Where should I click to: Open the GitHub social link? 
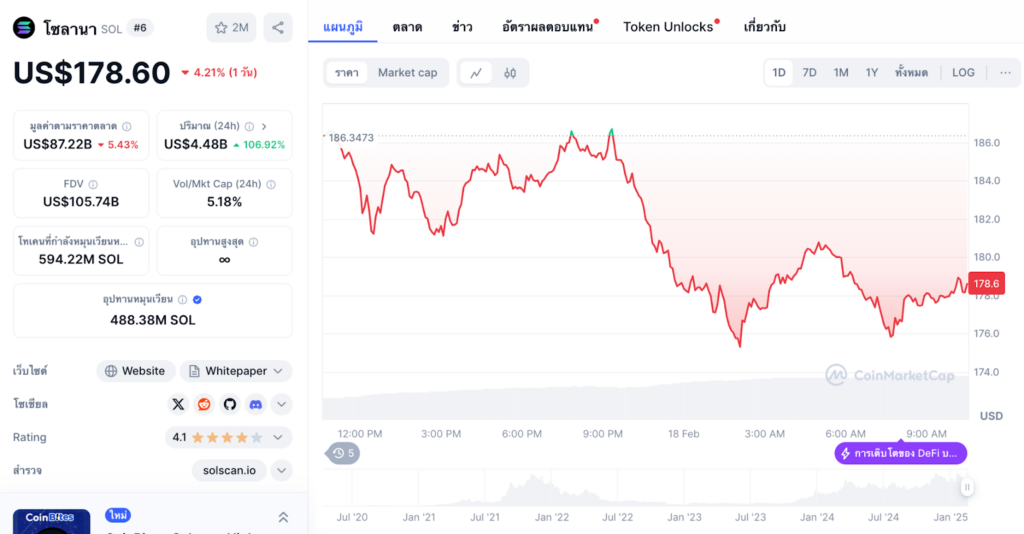pyautogui.click(x=230, y=404)
